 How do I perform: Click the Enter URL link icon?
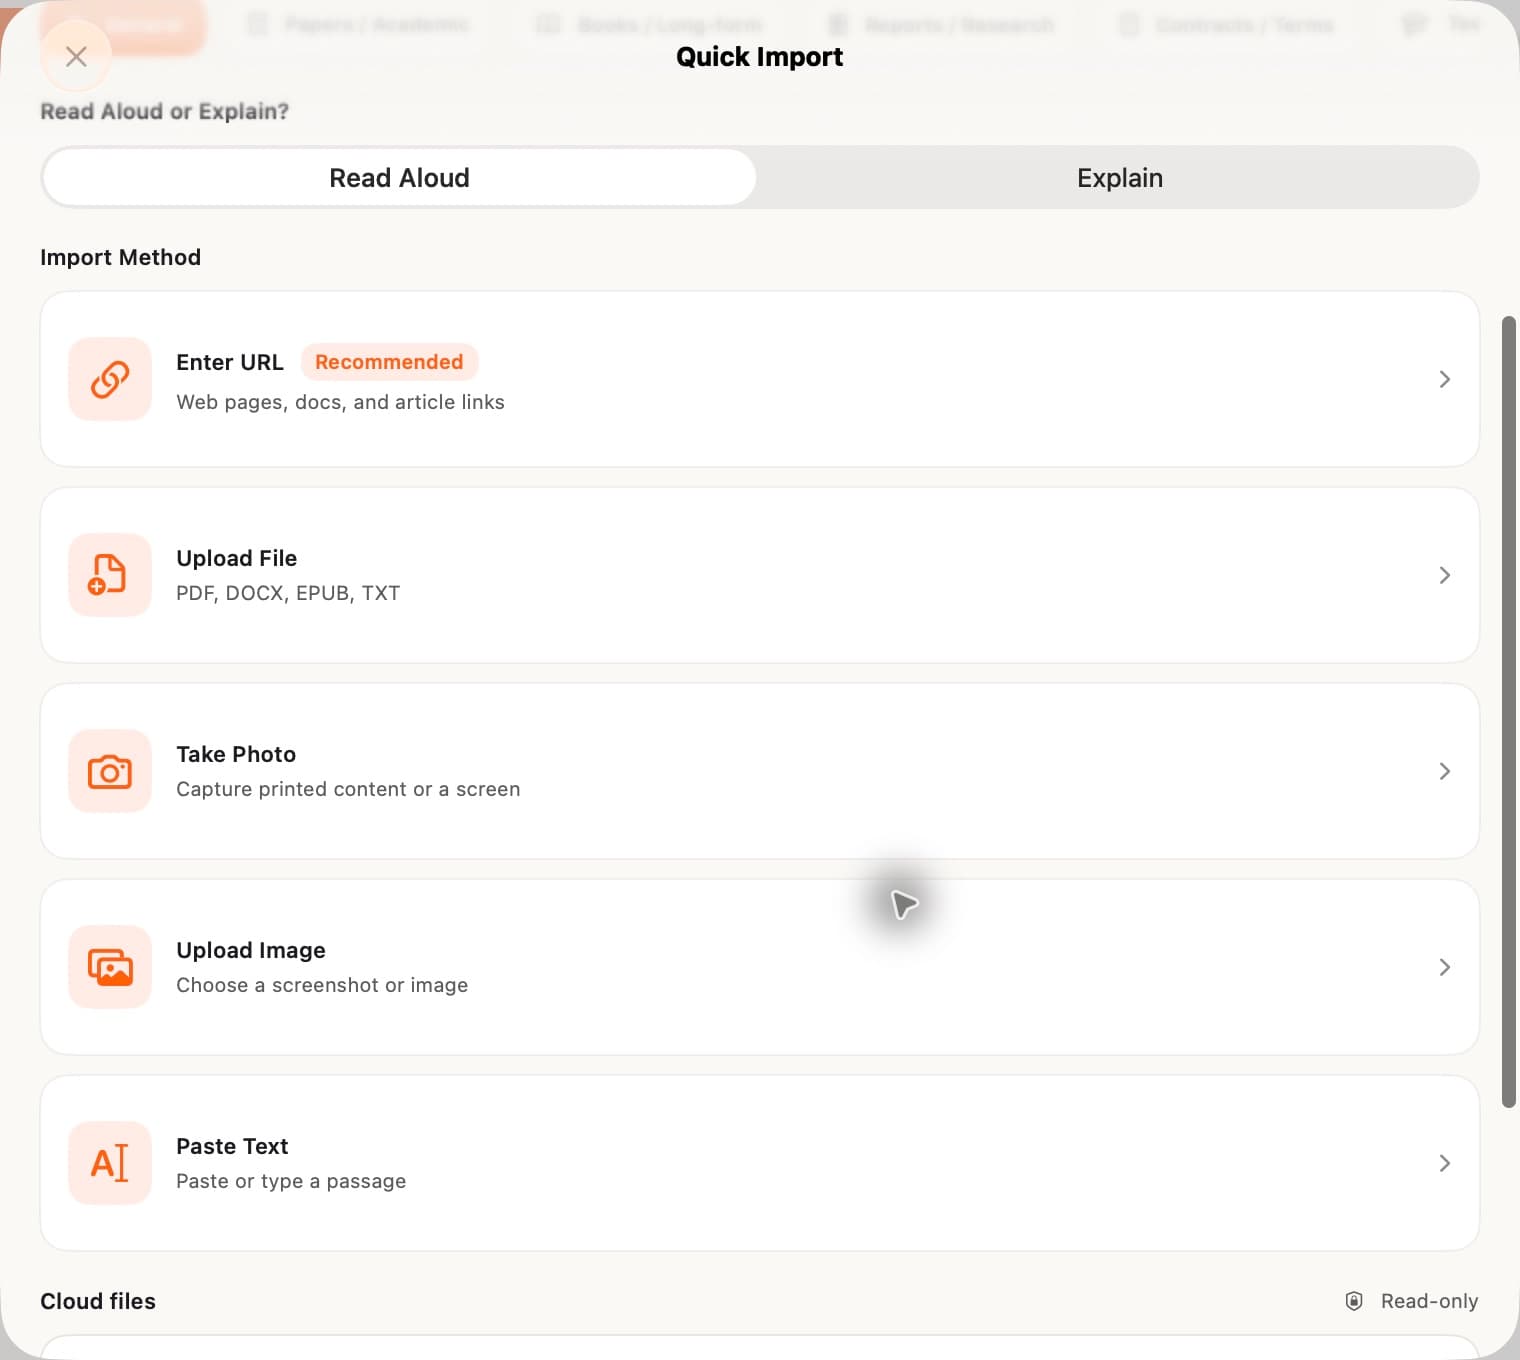coord(110,379)
